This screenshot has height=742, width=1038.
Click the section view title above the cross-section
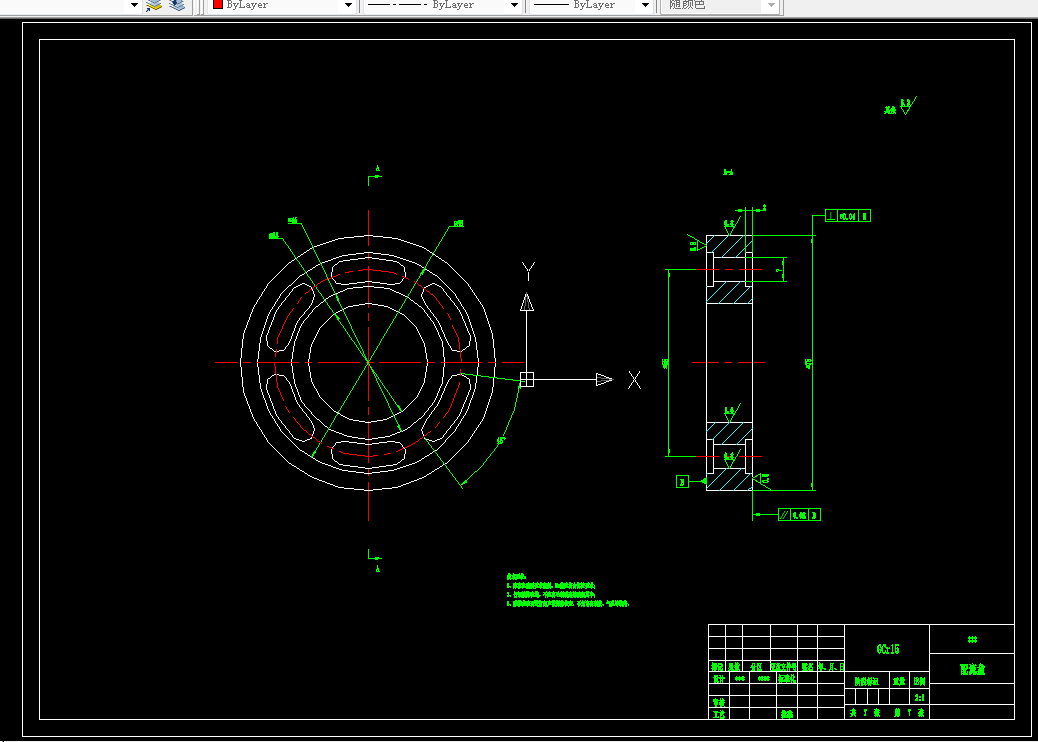pyautogui.click(x=728, y=172)
